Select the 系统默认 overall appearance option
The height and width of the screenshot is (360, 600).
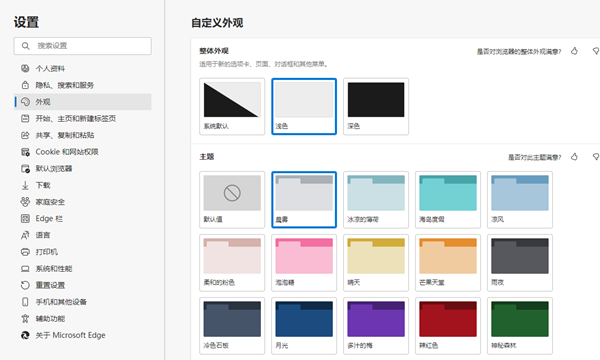pyautogui.click(x=232, y=106)
